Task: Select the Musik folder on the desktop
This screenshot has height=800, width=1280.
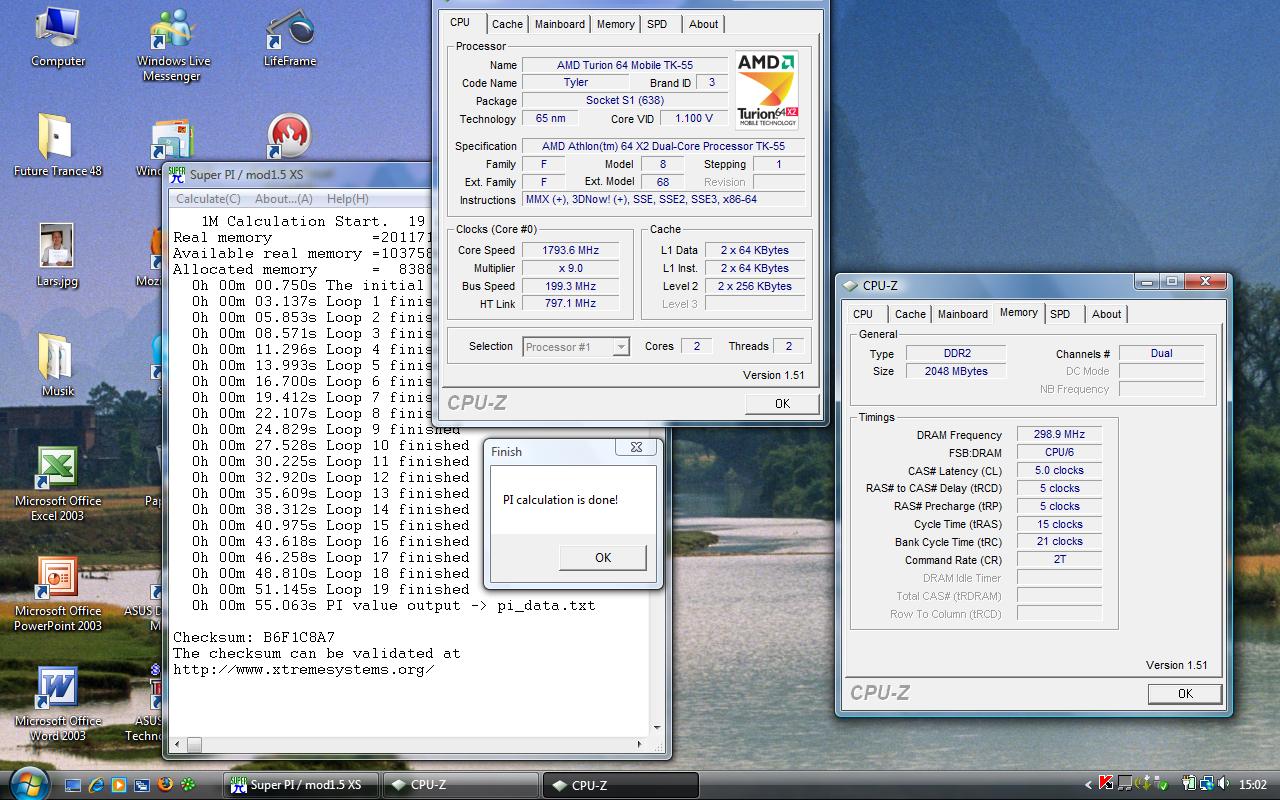Action: pyautogui.click(x=57, y=366)
